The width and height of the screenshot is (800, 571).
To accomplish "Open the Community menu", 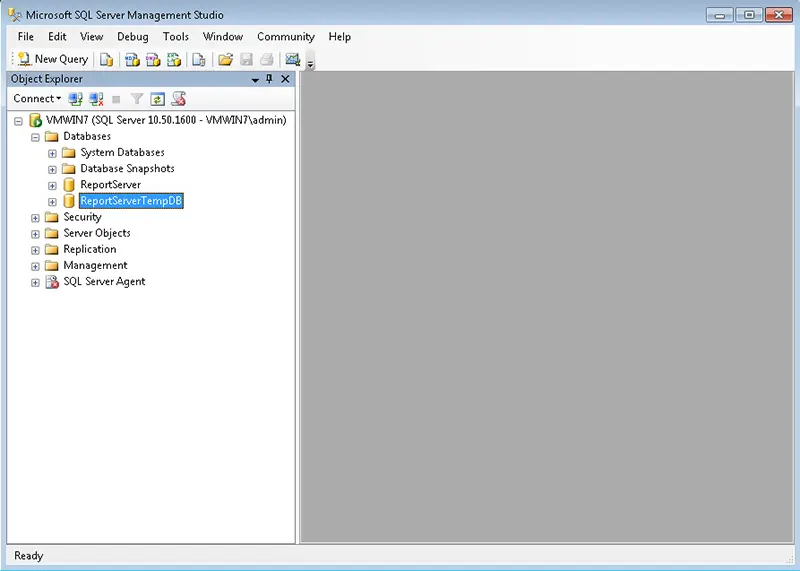I will 286,37.
